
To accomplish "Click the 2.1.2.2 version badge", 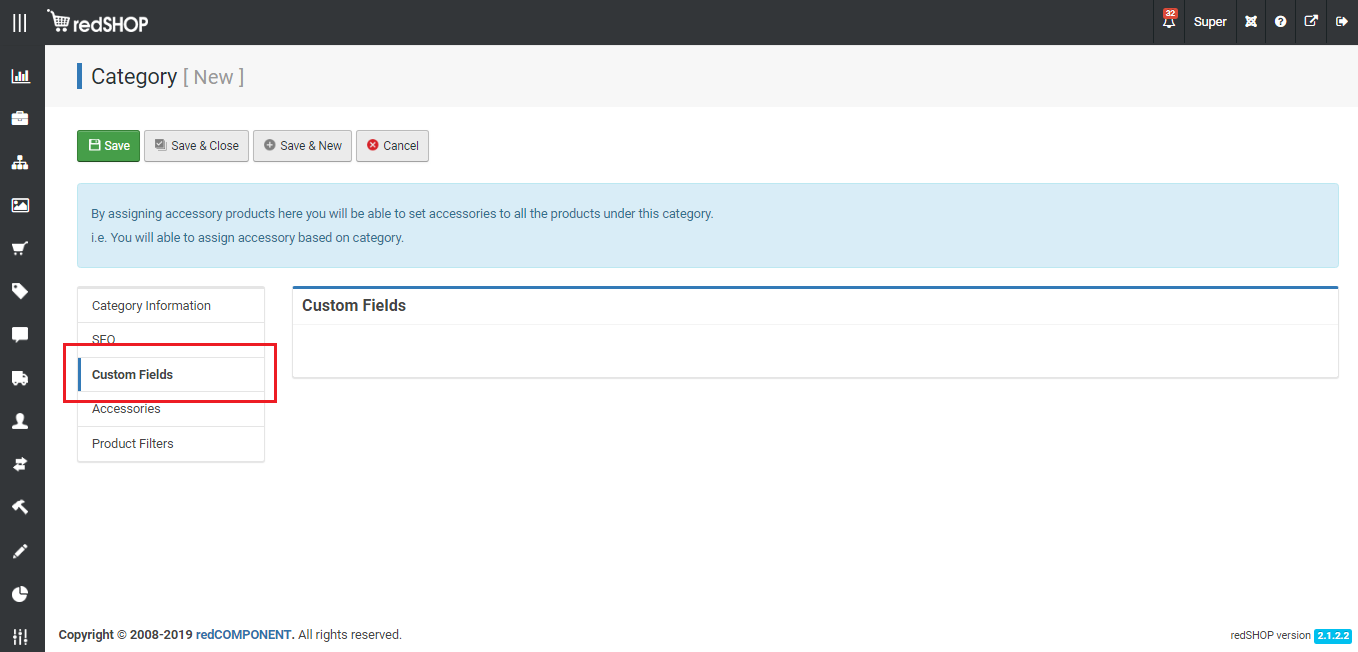I will [1333, 636].
